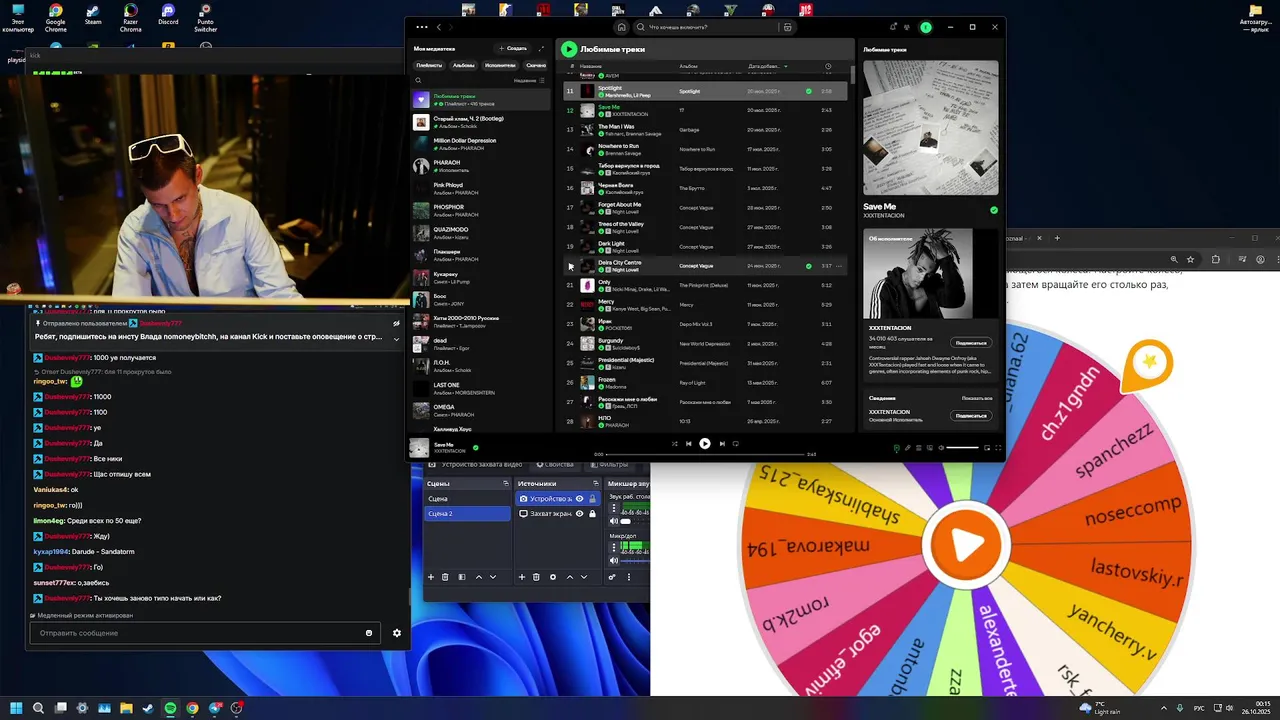
Task: Sort tracks by the Название column header
Action: click(x=590, y=66)
